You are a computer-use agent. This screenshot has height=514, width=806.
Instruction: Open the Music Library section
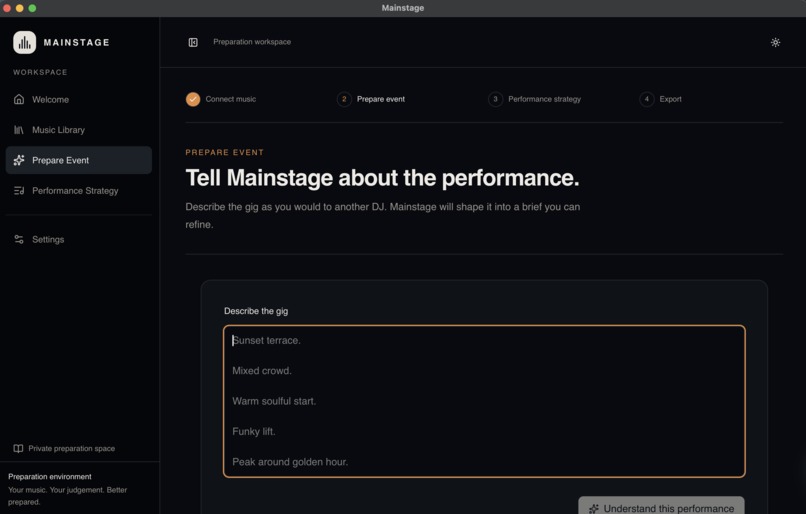point(79,130)
